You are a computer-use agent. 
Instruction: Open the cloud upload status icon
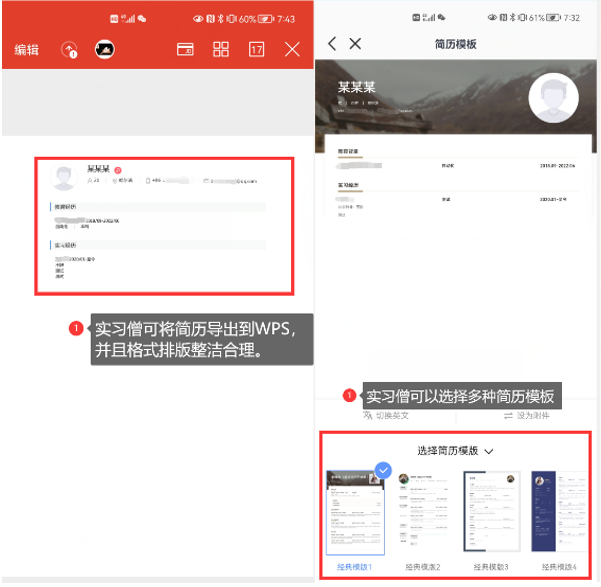[69, 50]
